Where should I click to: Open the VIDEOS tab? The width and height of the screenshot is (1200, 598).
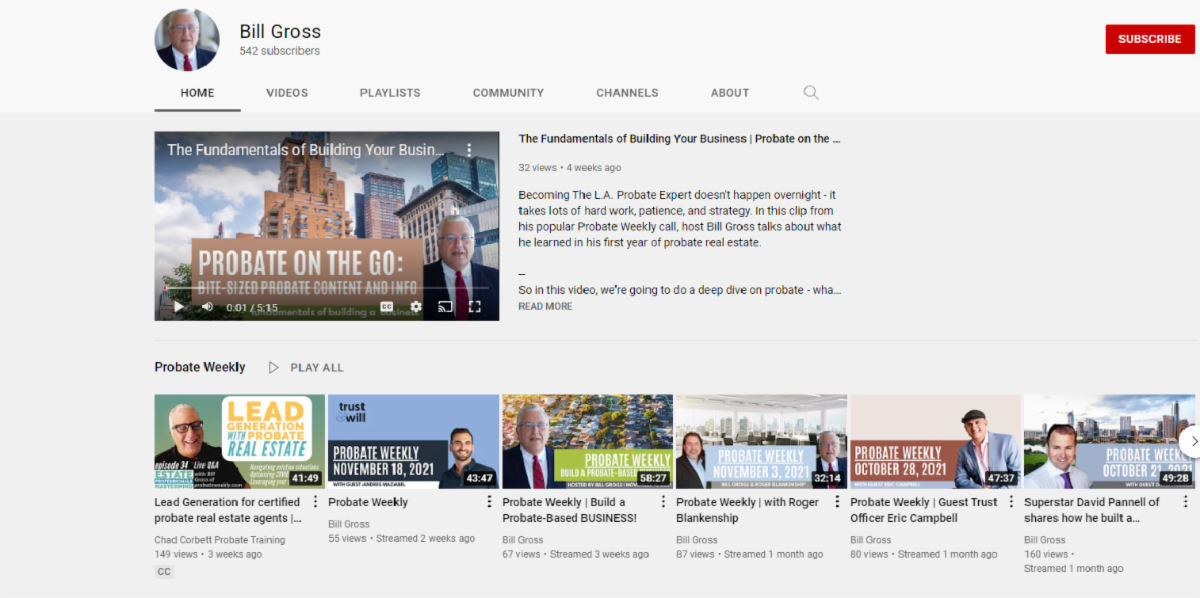[x=287, y=92]
